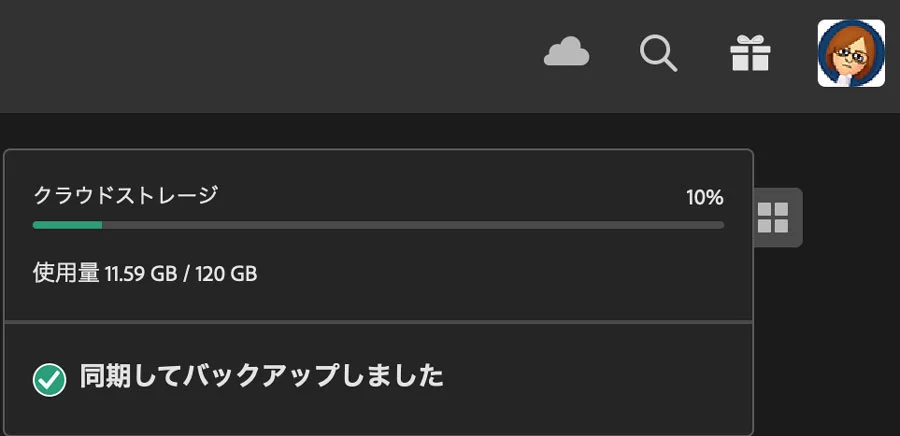Click the cloud sync status icon

566,53
